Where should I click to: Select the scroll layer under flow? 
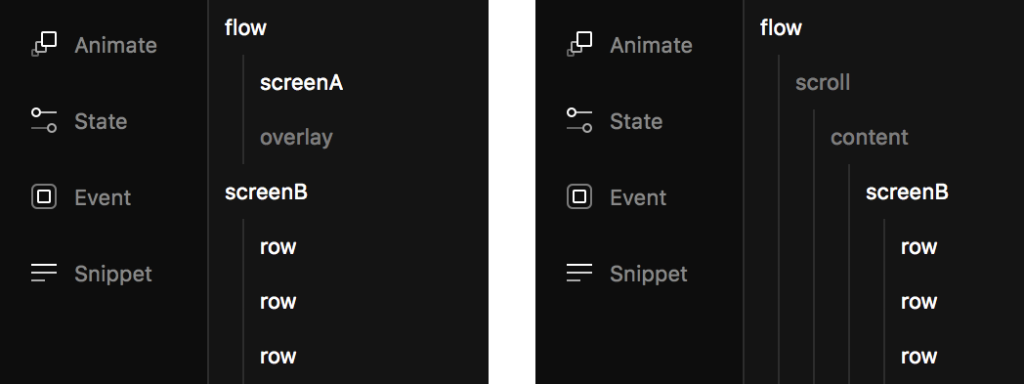[822, 83]
